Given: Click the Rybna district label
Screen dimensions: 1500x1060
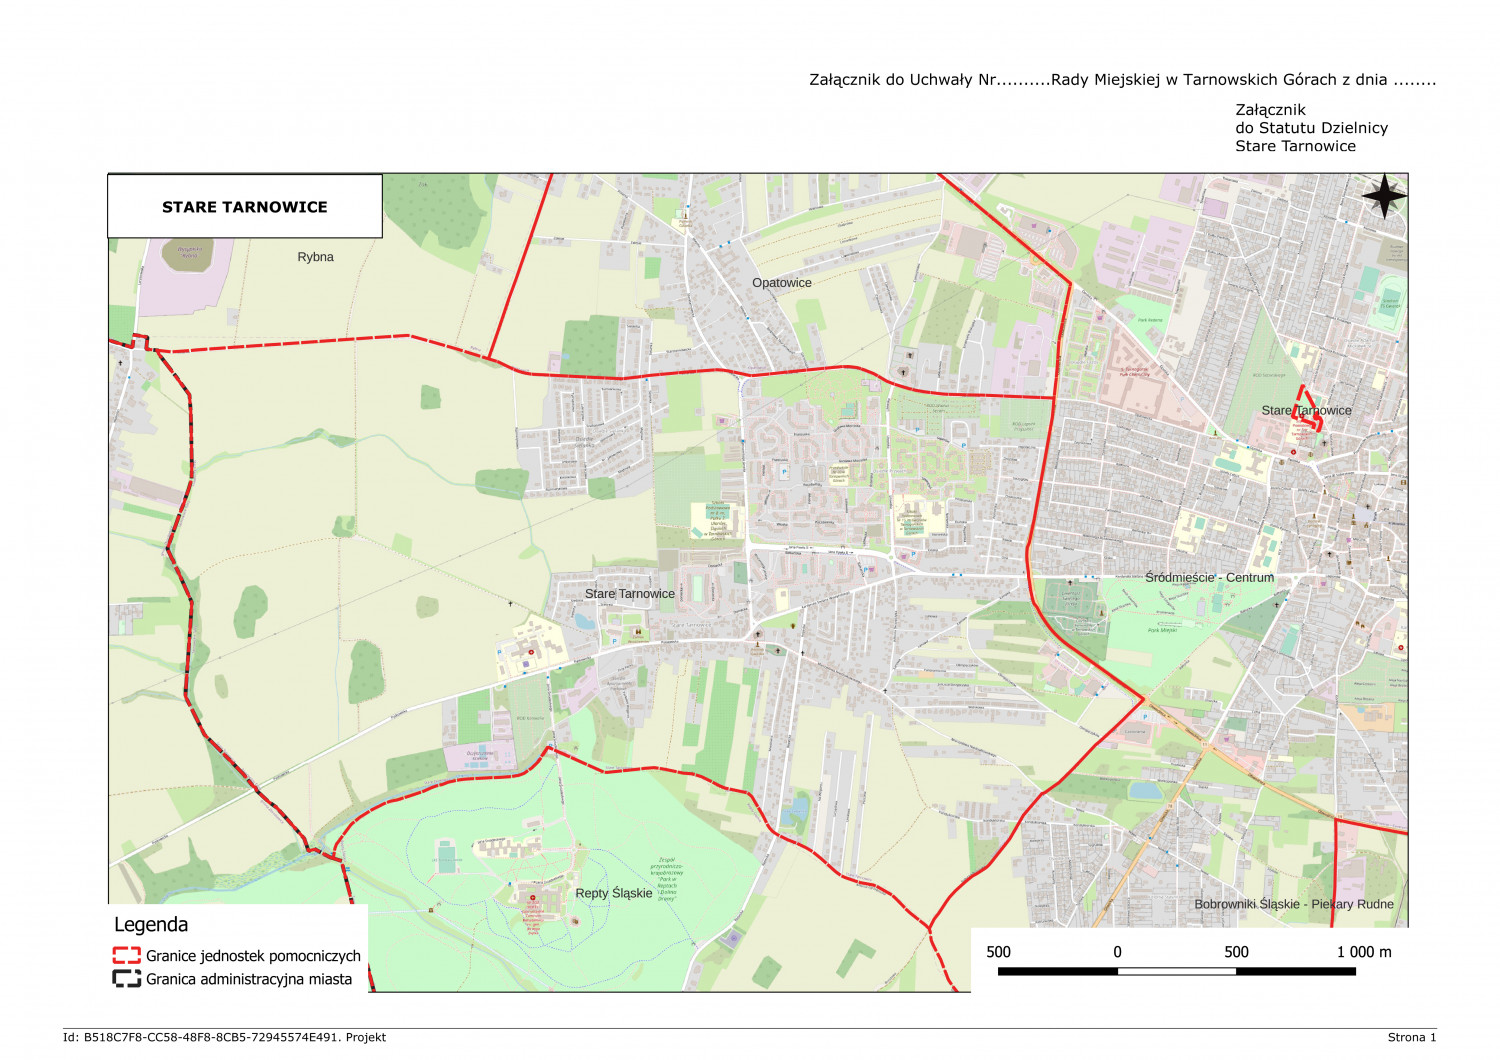Looking at the screenshot, I should point(315,257).
